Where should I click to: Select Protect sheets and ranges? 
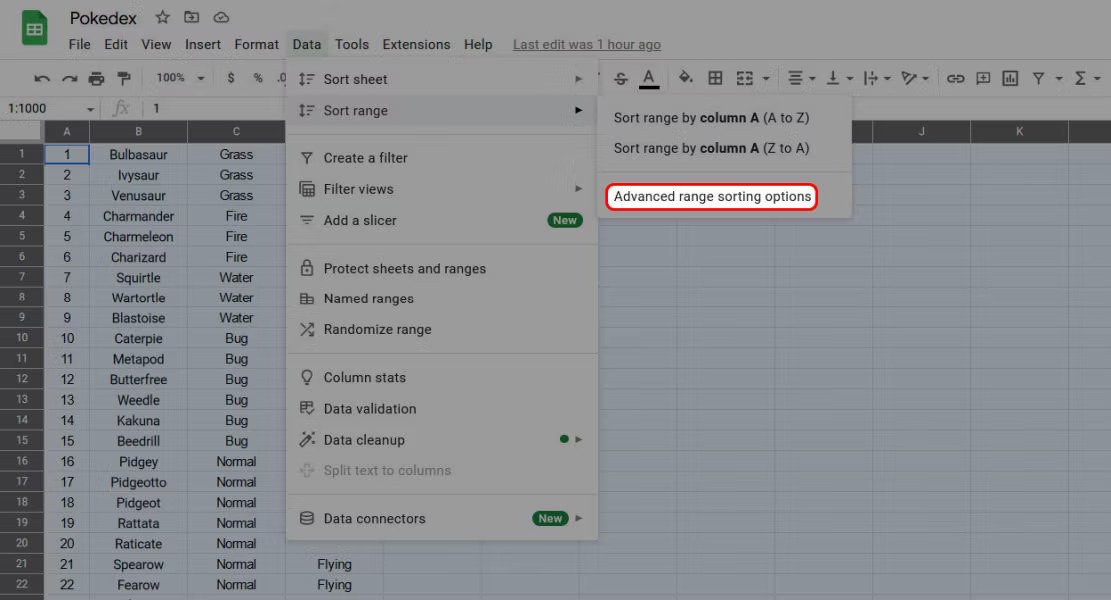(x=442, y=268)
